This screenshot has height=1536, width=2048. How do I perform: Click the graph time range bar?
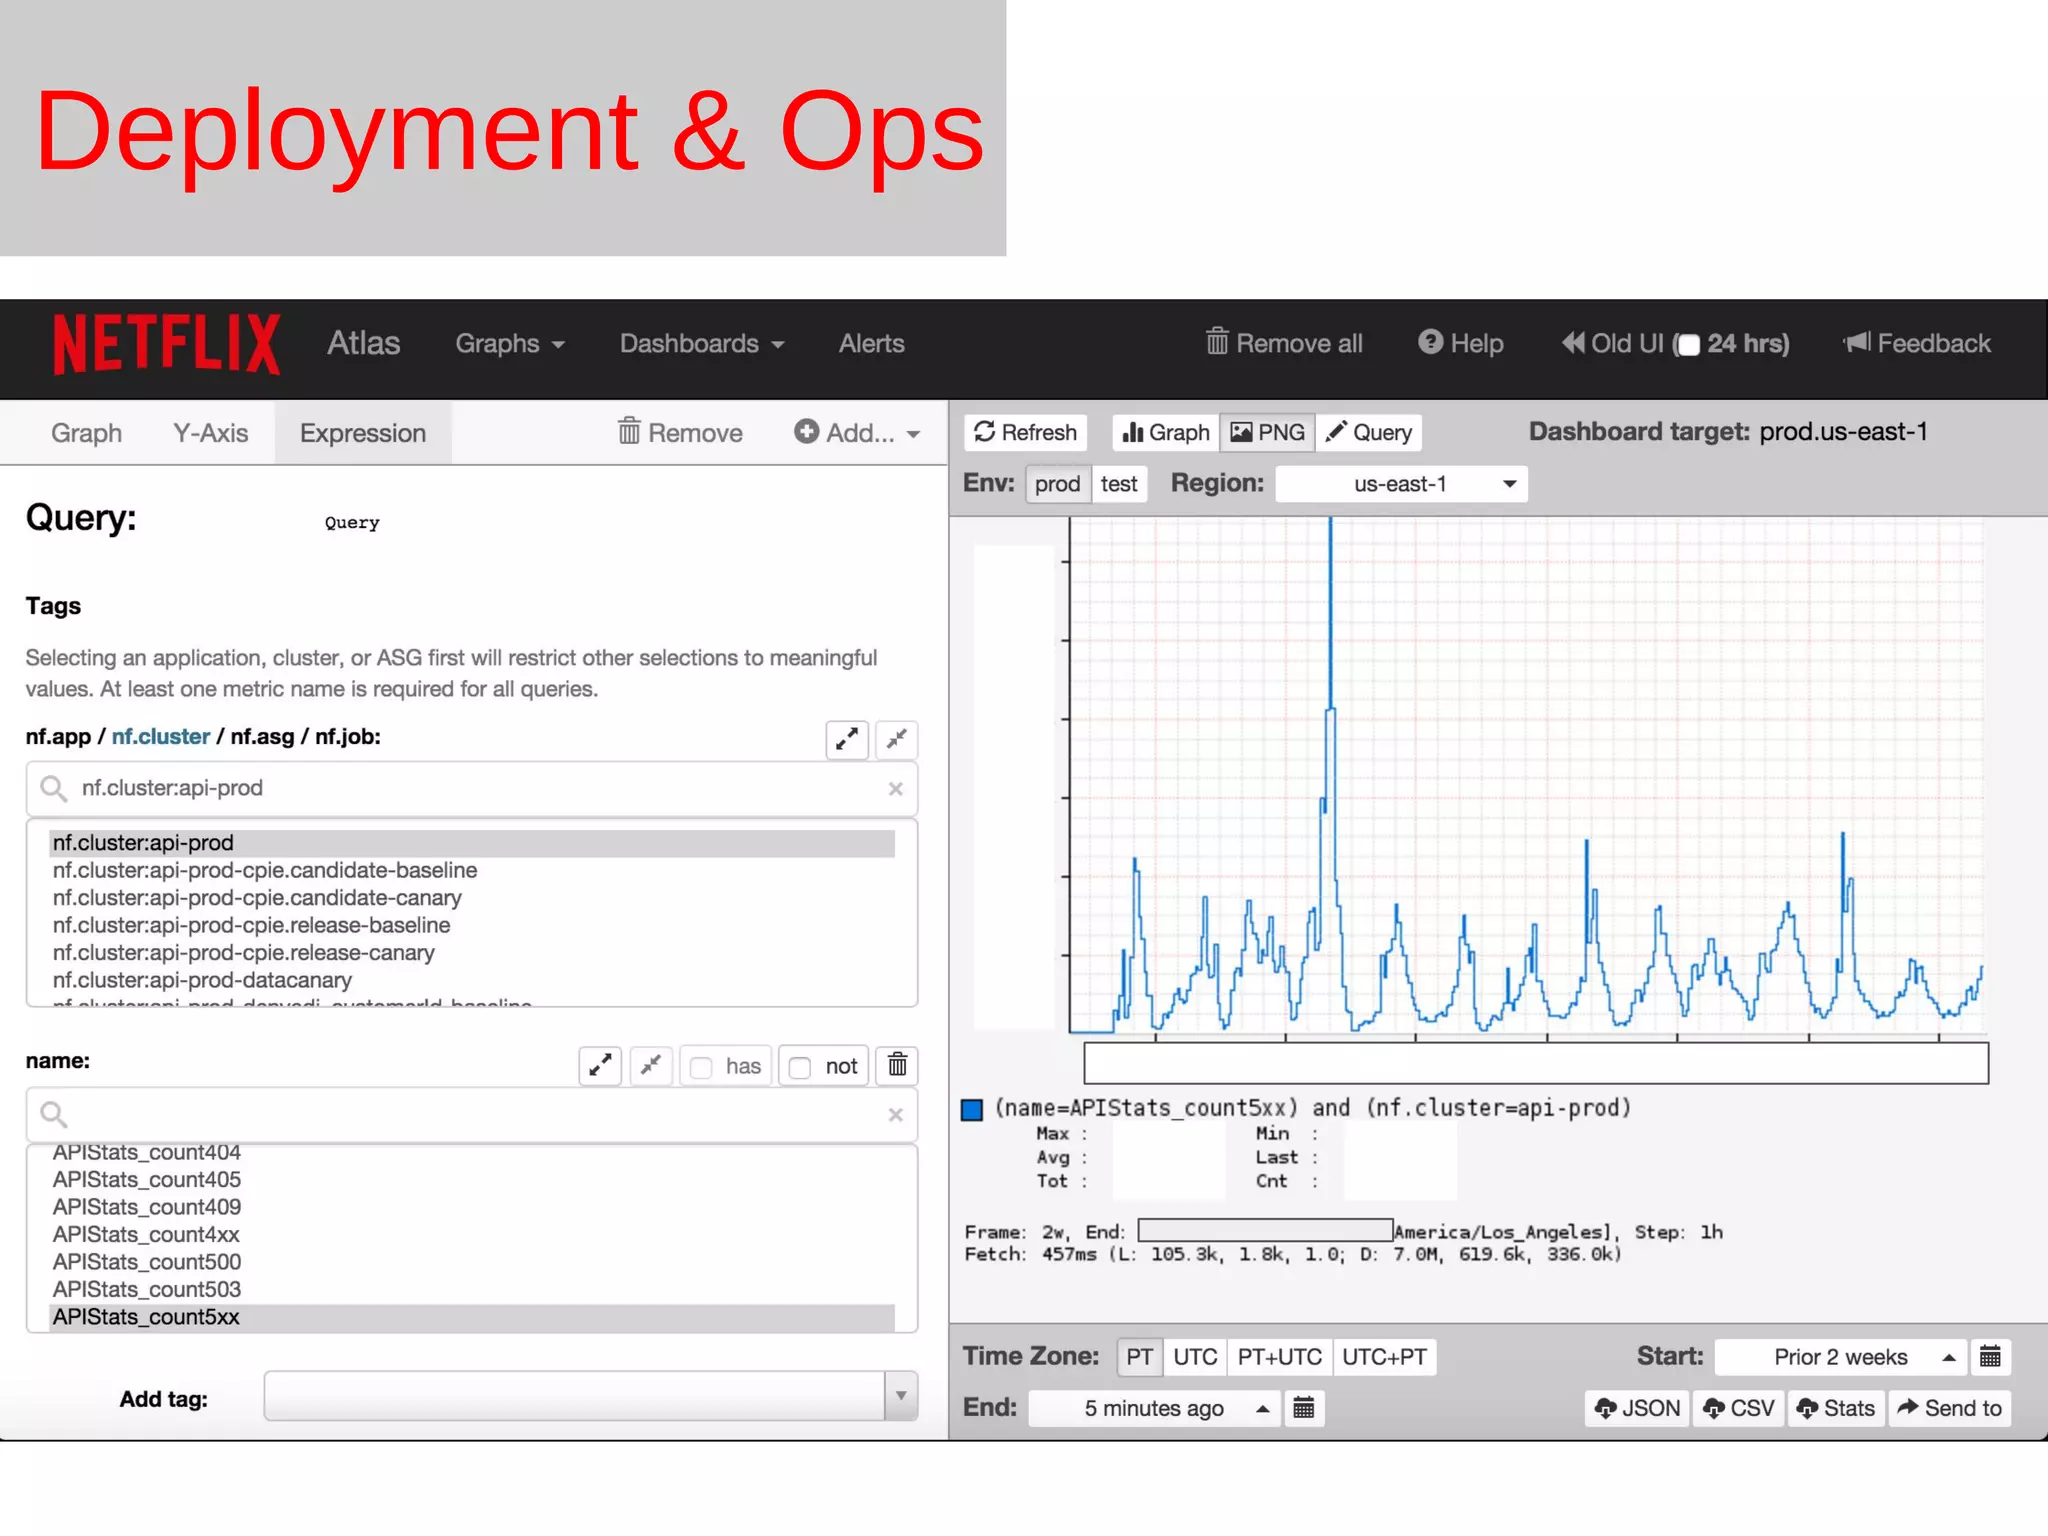[1536, 1063]
